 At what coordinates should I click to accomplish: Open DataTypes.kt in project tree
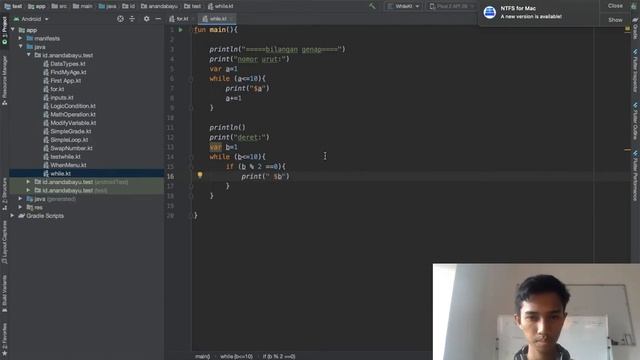click(68, 64)
